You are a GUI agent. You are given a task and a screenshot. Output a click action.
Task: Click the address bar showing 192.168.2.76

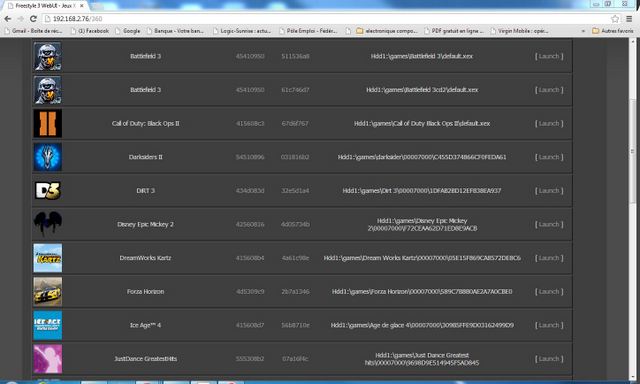pos(327,19)
